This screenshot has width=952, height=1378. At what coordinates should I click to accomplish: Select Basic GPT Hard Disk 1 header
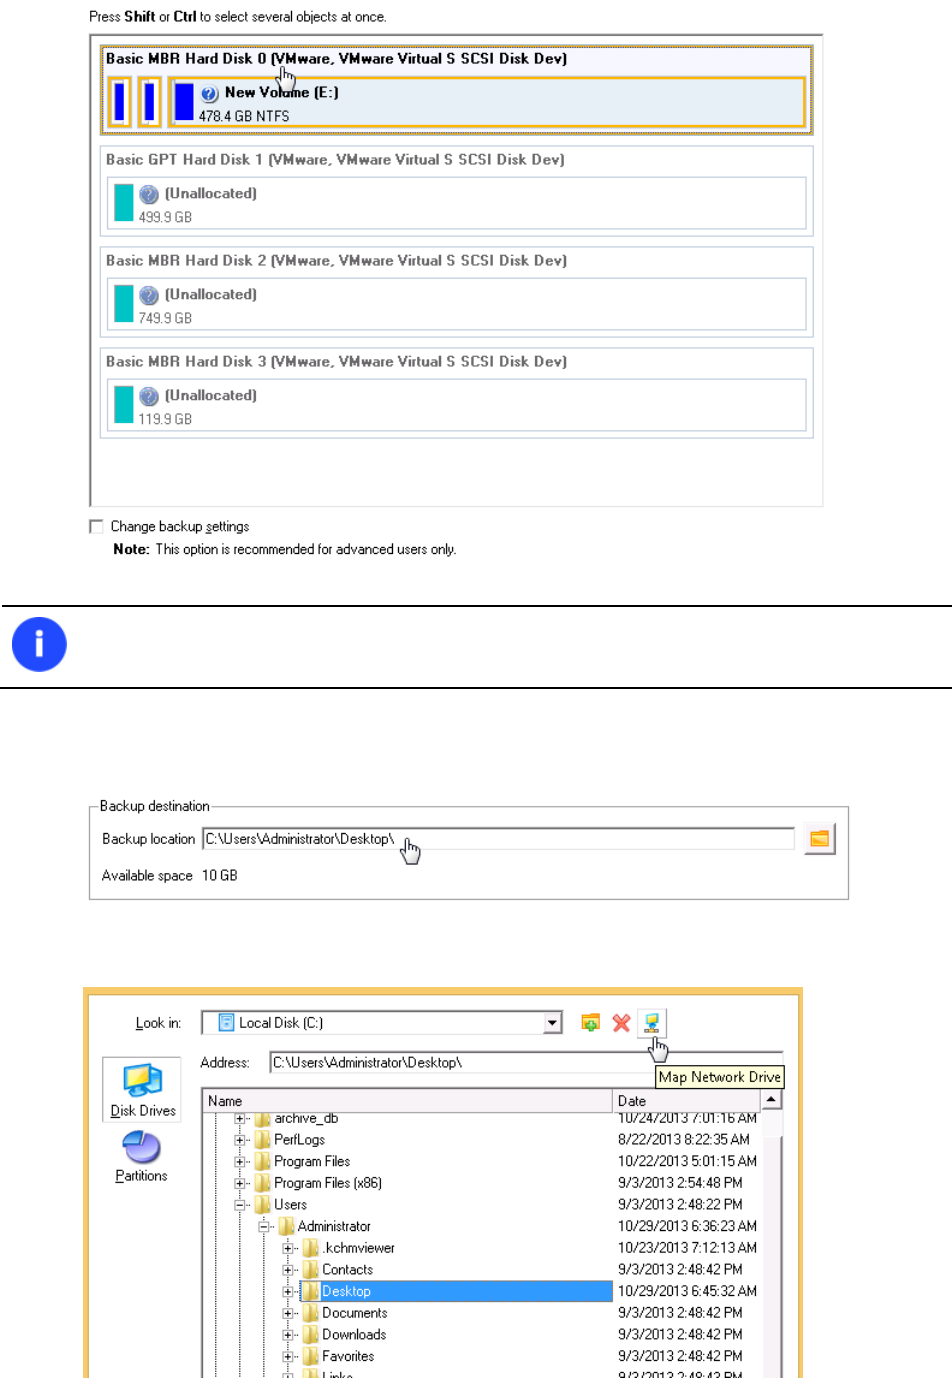[335, 160]
